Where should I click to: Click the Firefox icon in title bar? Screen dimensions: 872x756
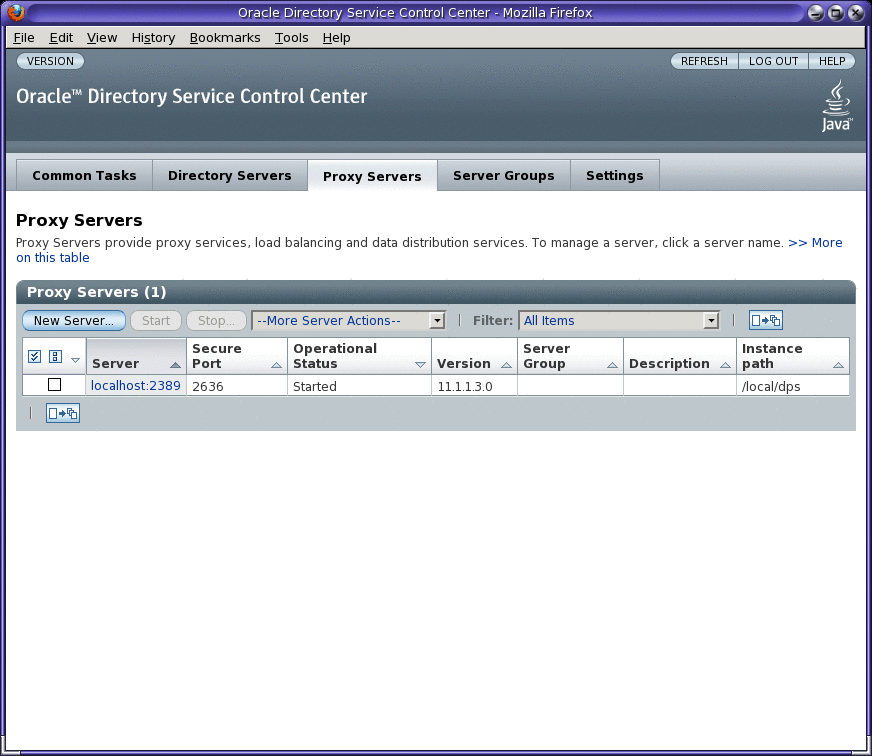pos(16,12)
